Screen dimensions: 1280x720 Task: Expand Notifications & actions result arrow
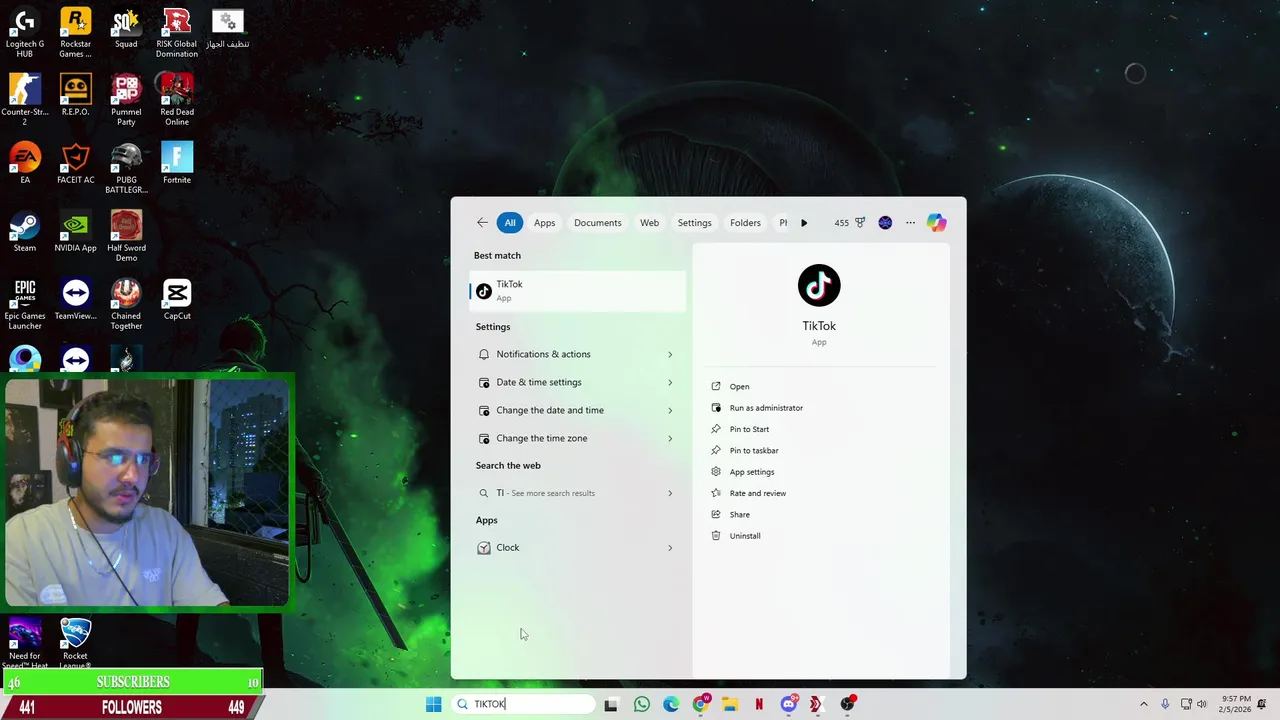pos(670,354)
